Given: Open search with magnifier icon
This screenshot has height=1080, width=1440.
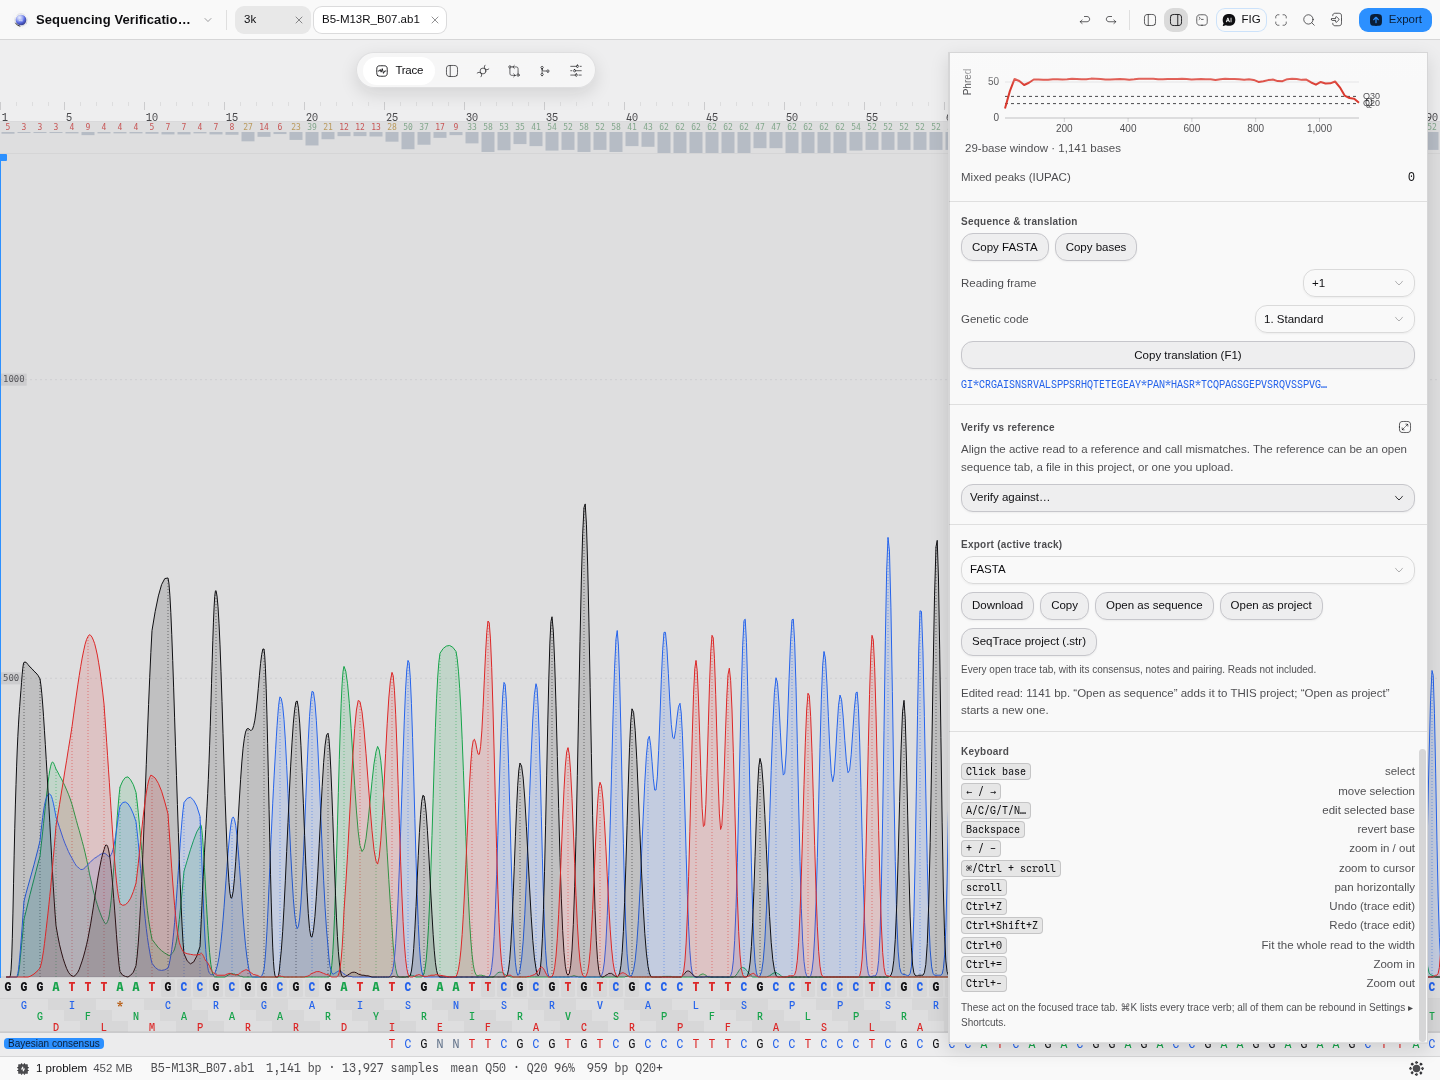Looking at the screenshot, I should pyautogui.click(x=1309, y=20).
